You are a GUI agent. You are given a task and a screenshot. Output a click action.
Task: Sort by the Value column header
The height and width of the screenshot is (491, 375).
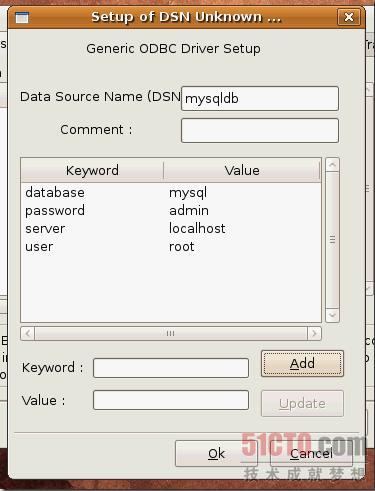(242, 170)
